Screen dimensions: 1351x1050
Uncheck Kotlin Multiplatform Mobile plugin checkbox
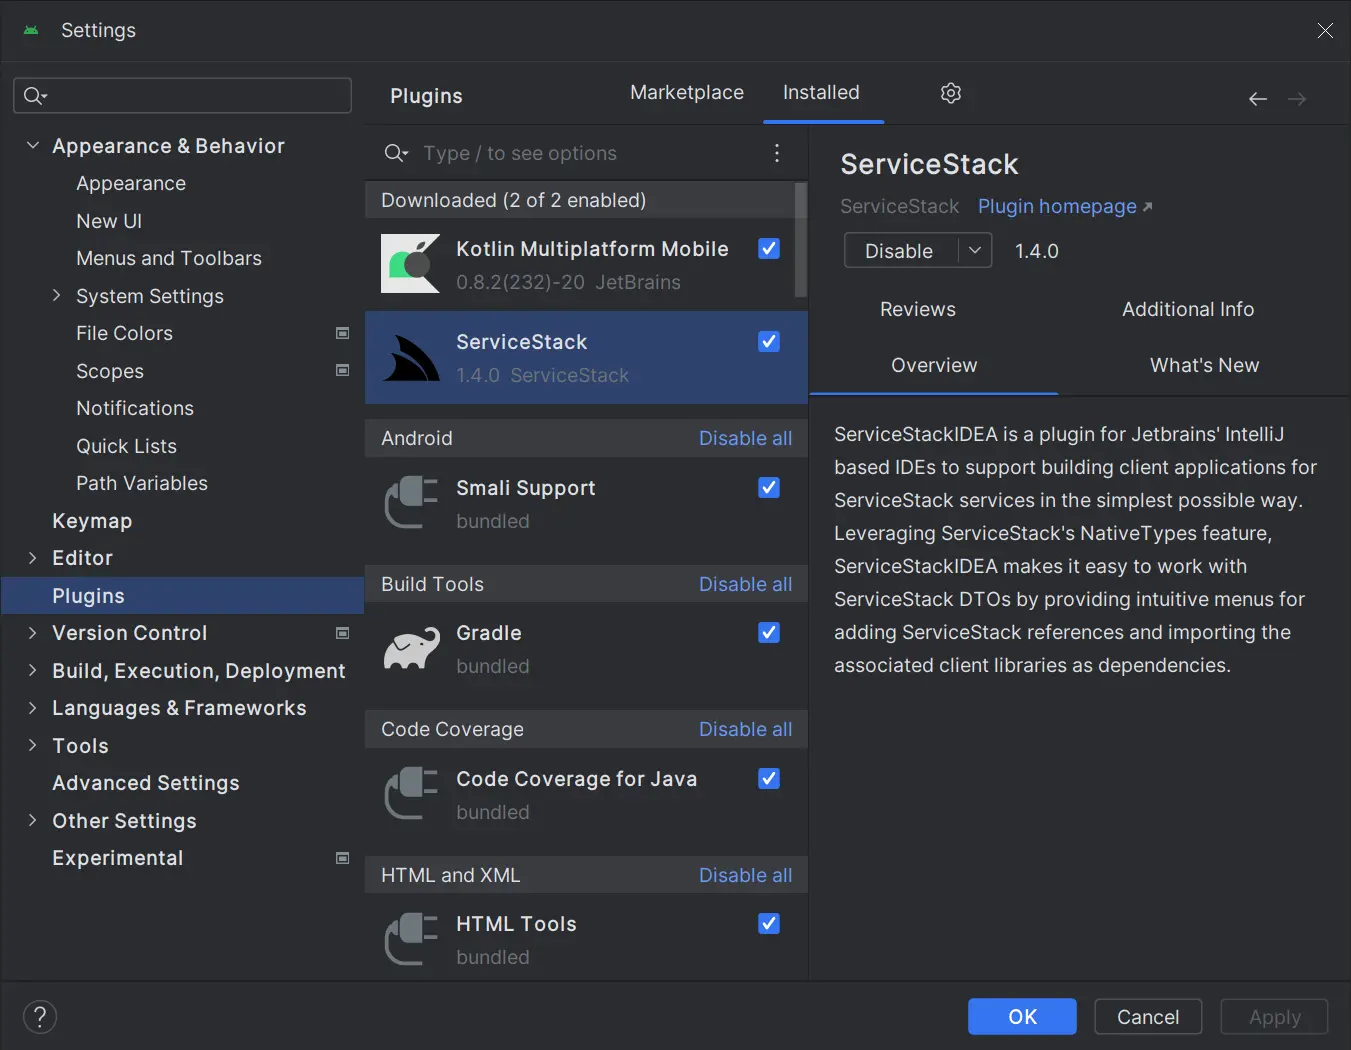point(769,248)
